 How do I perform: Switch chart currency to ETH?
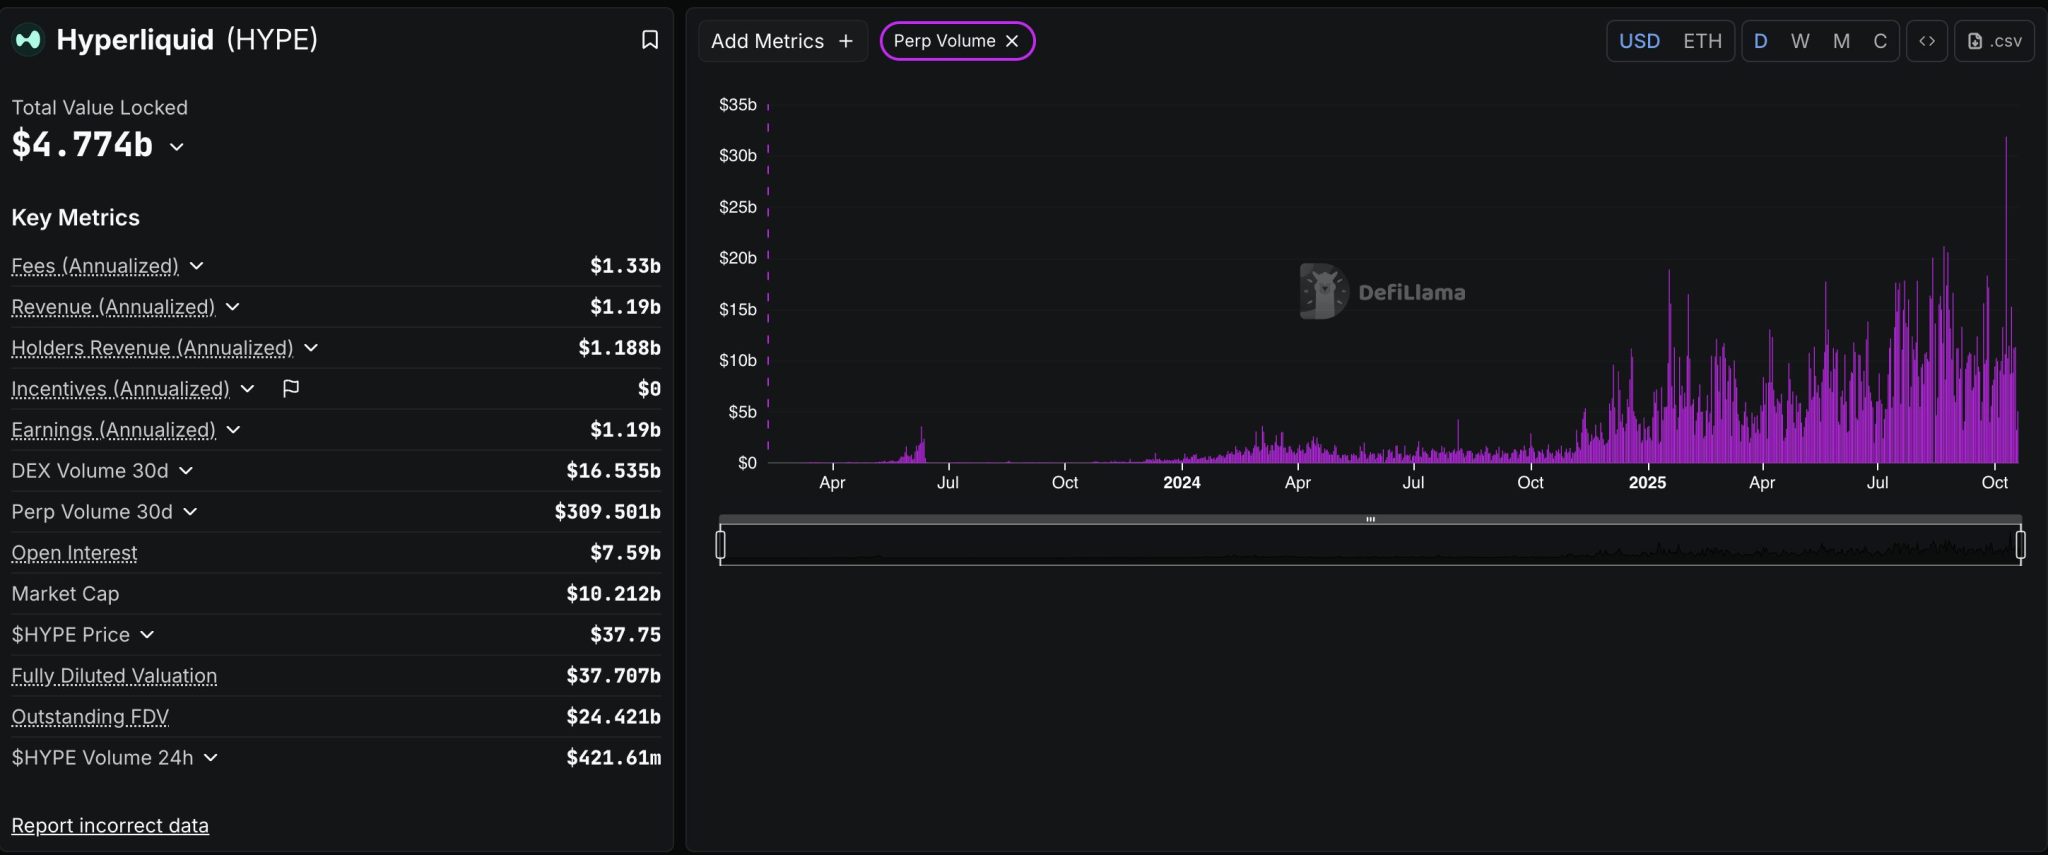click(1702, 41)
